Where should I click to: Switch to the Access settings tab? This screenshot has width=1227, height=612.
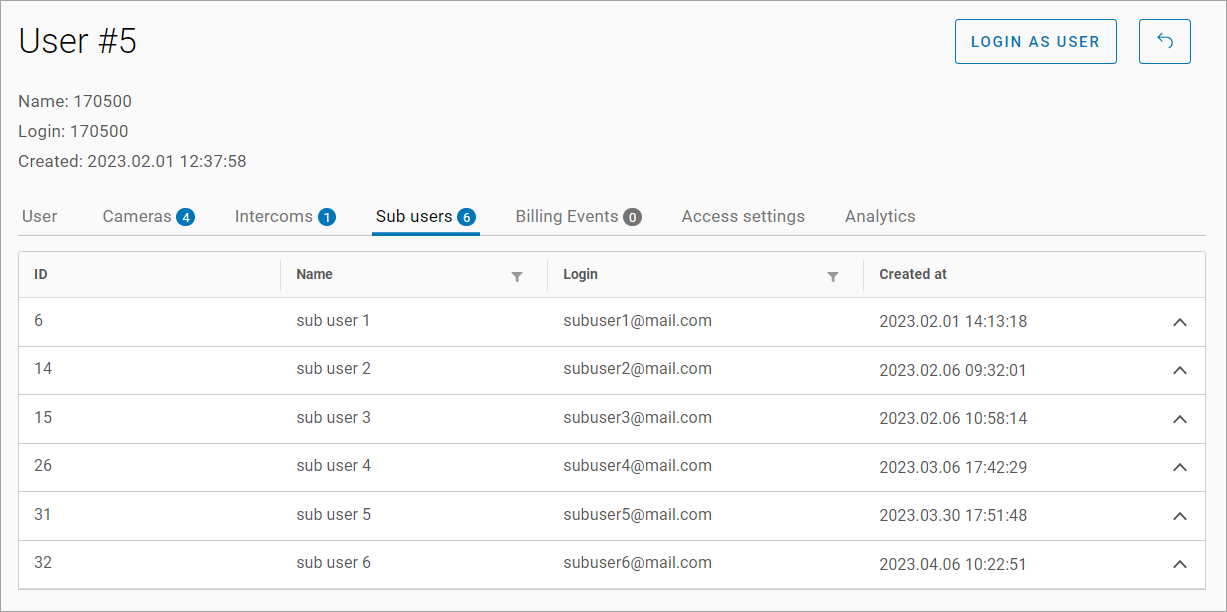point(743,216)
